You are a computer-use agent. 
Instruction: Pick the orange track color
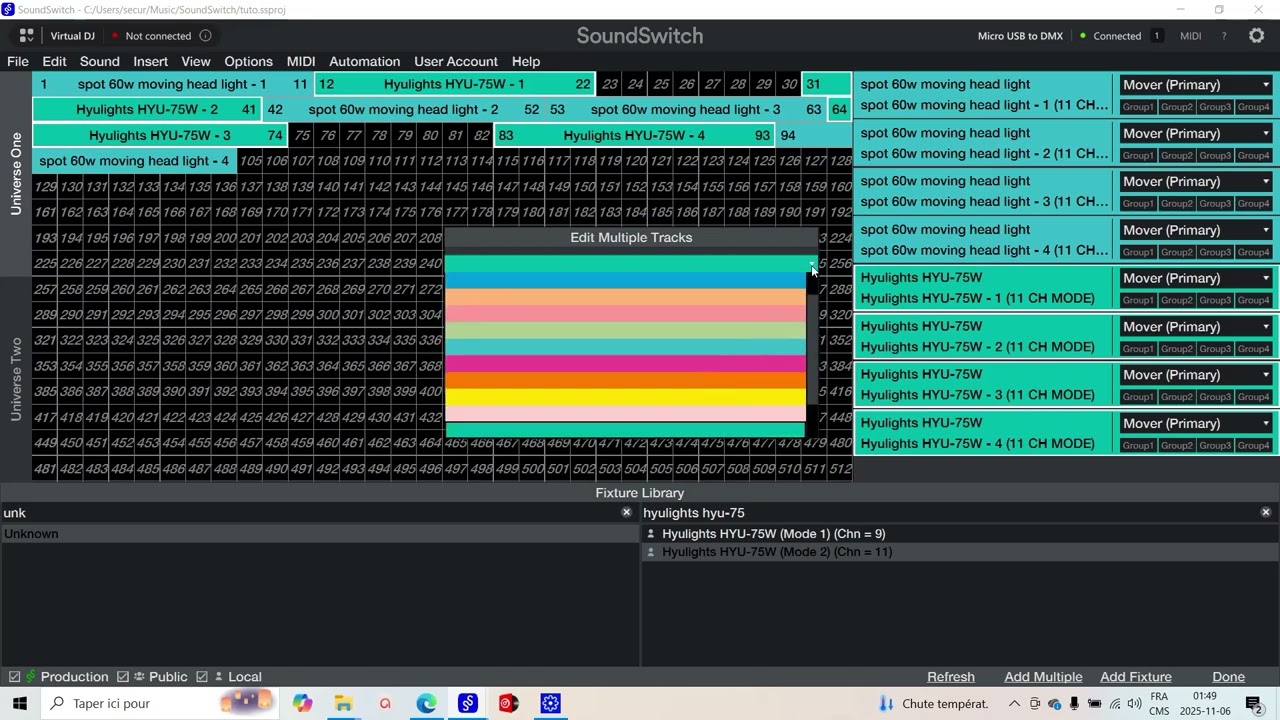(x=625, y=381)
